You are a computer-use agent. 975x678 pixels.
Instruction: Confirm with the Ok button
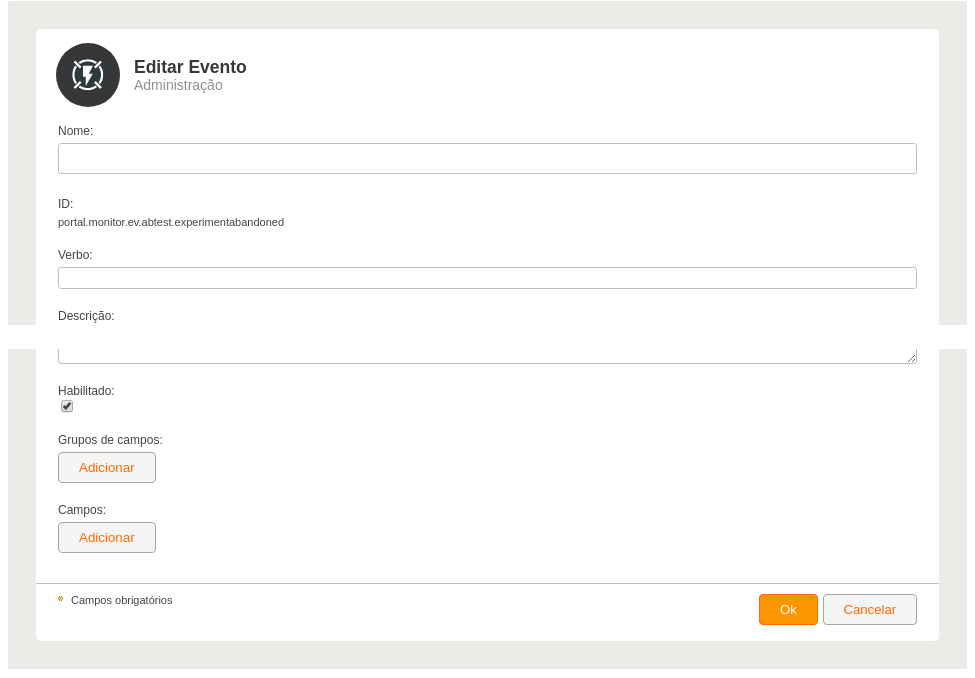(788, 610)
